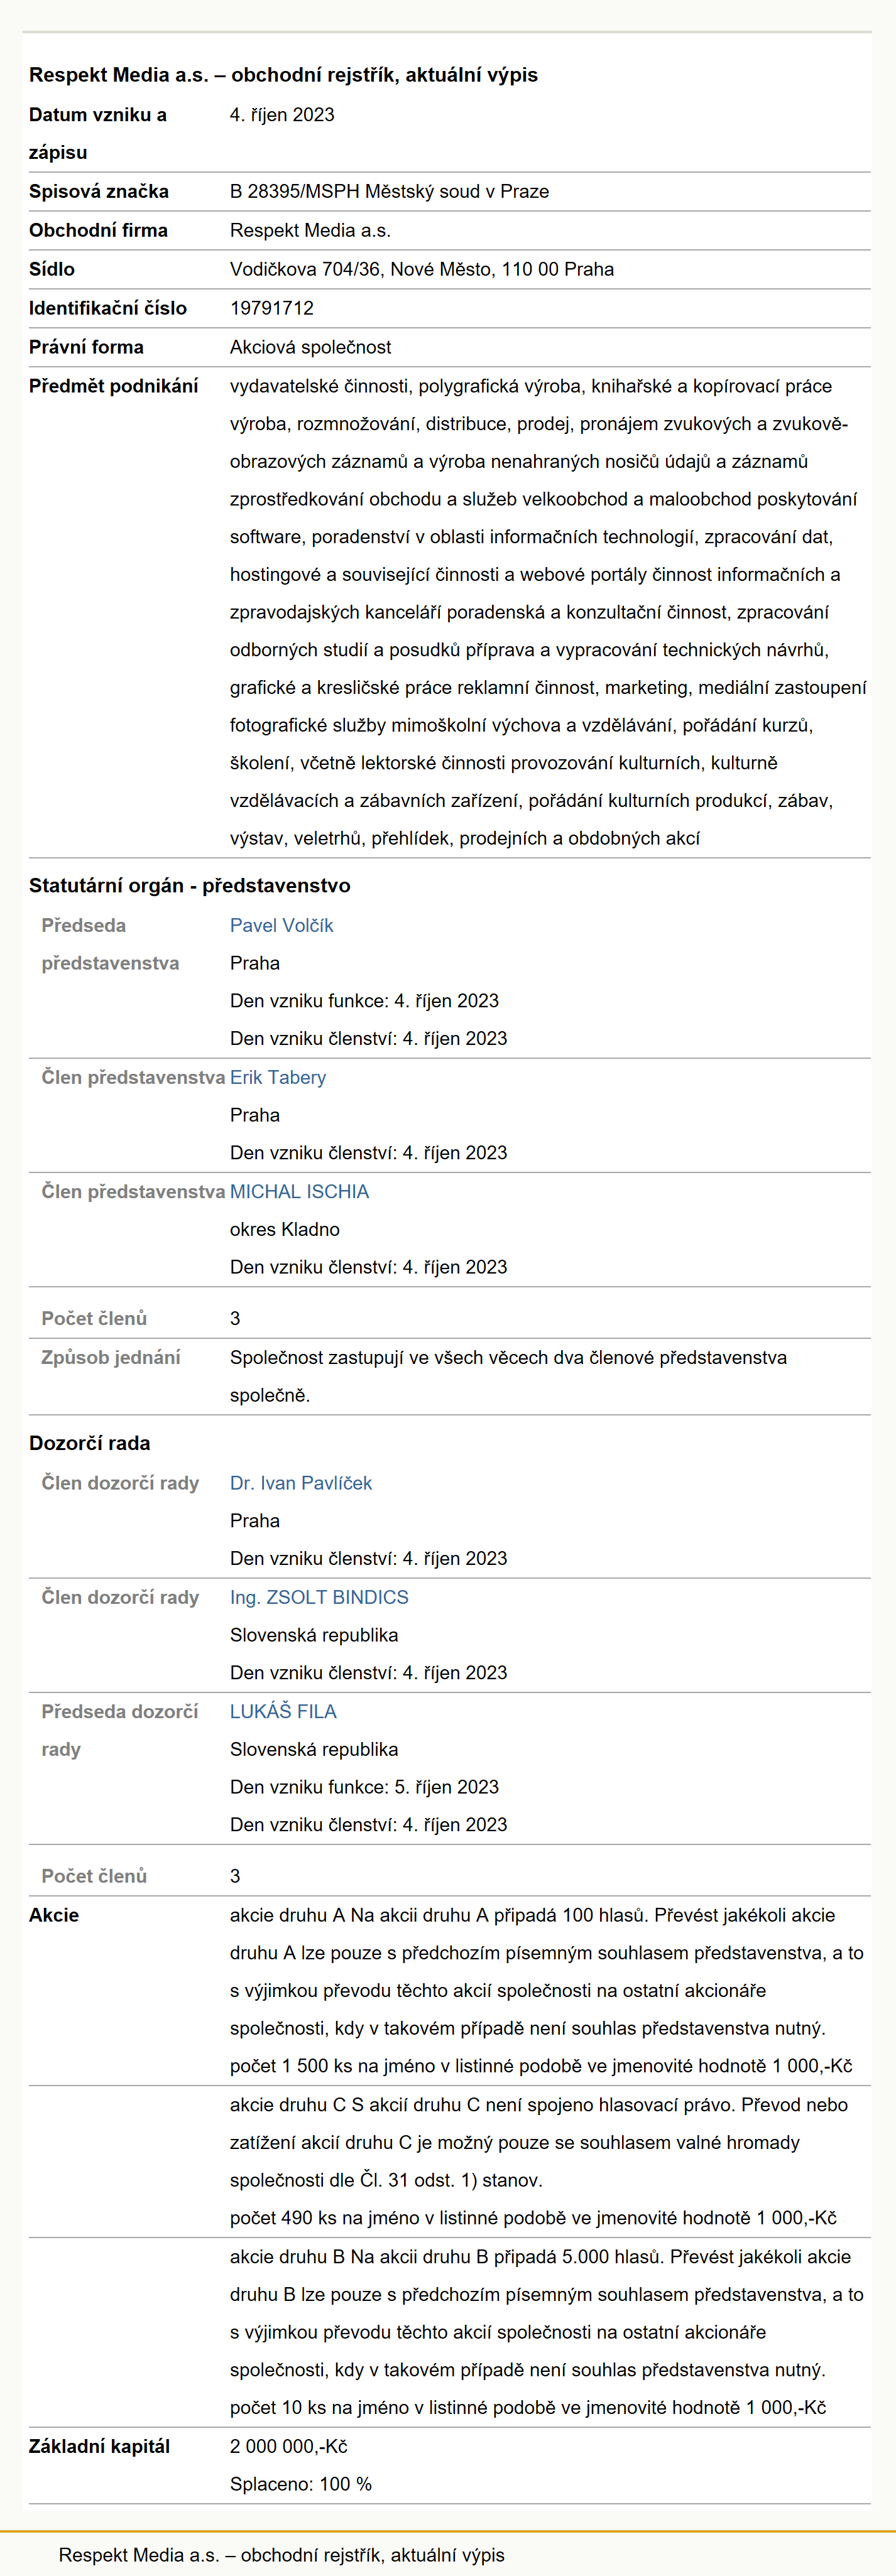The height and width of the screenshot is (2576, 896).
Task: Click the Způsob jednání label
Action: coord(111,1357)
